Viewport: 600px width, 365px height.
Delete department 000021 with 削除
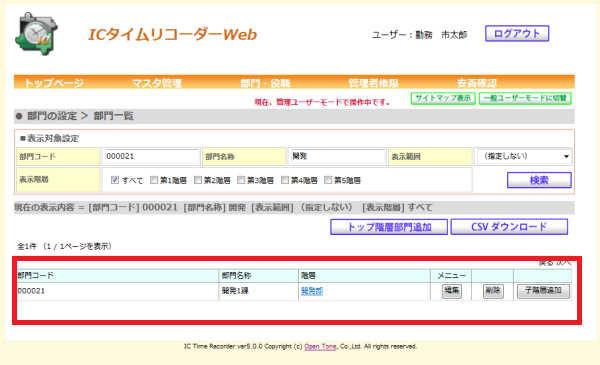pyautogui.click(x=493, y=291)
